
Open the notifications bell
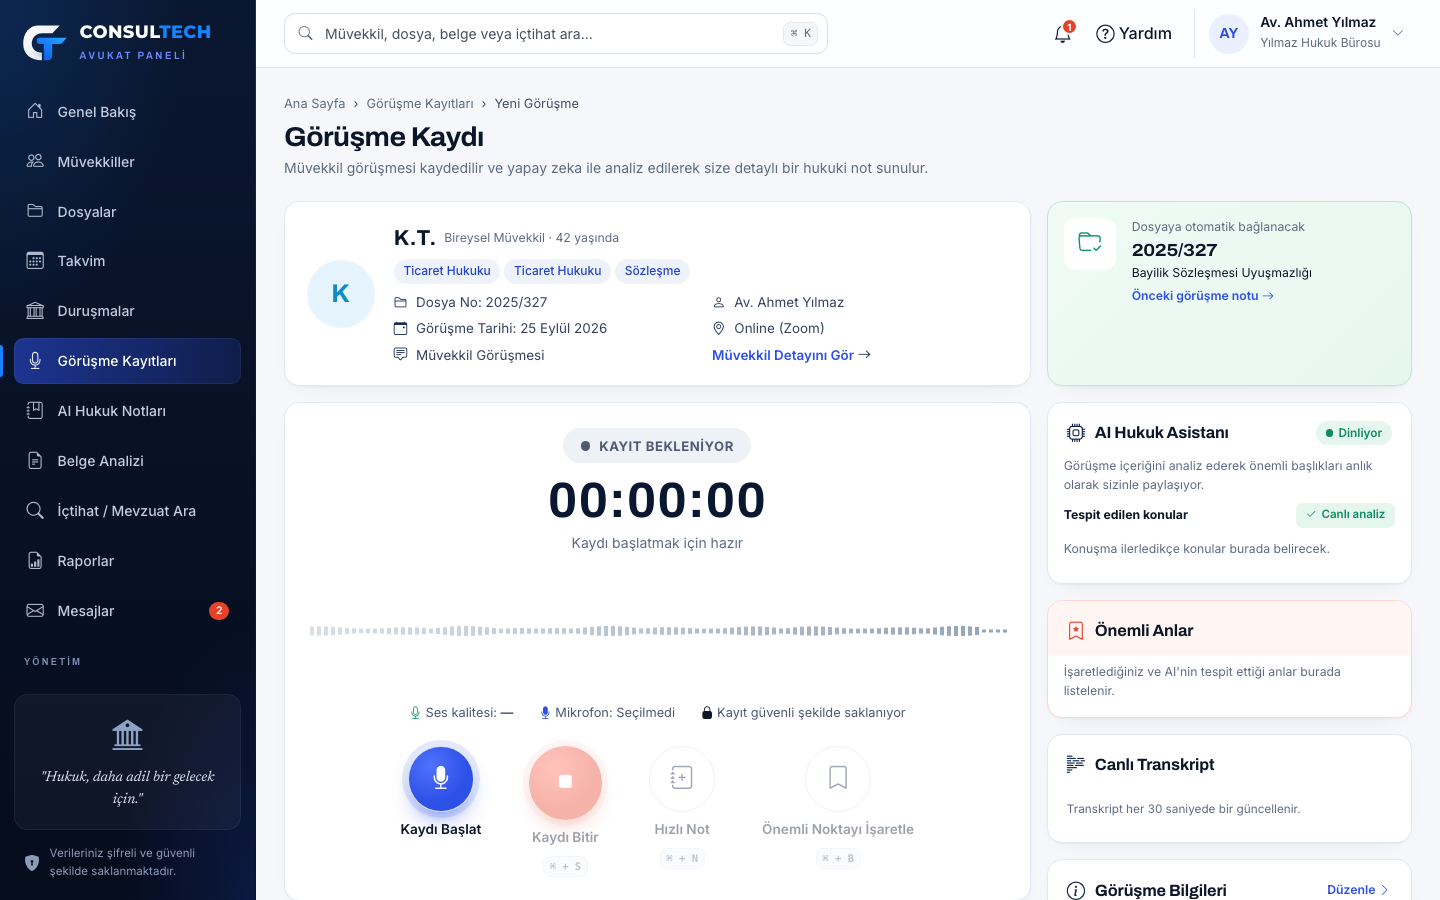[1063, 33]
